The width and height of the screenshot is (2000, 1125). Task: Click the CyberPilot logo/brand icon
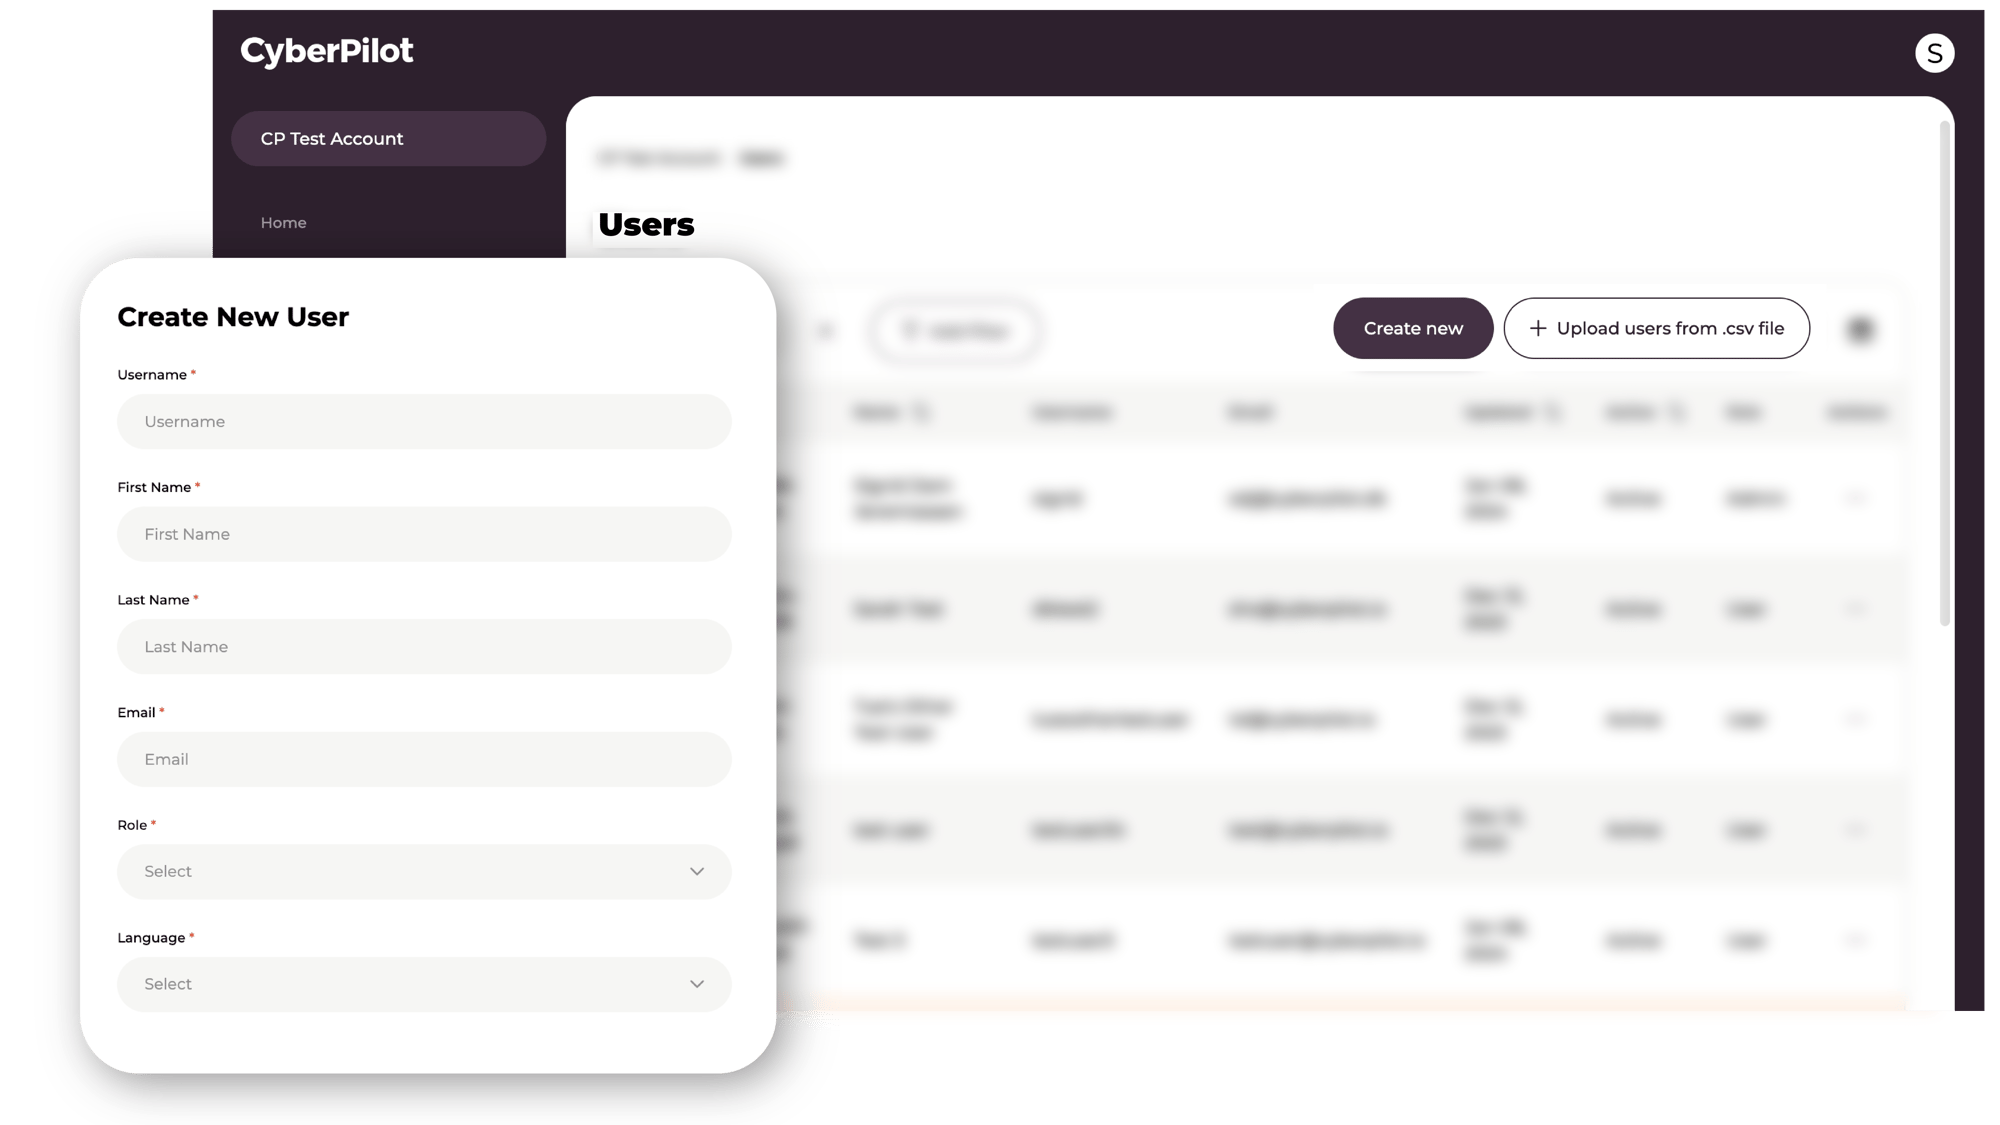tap(326, 51)
